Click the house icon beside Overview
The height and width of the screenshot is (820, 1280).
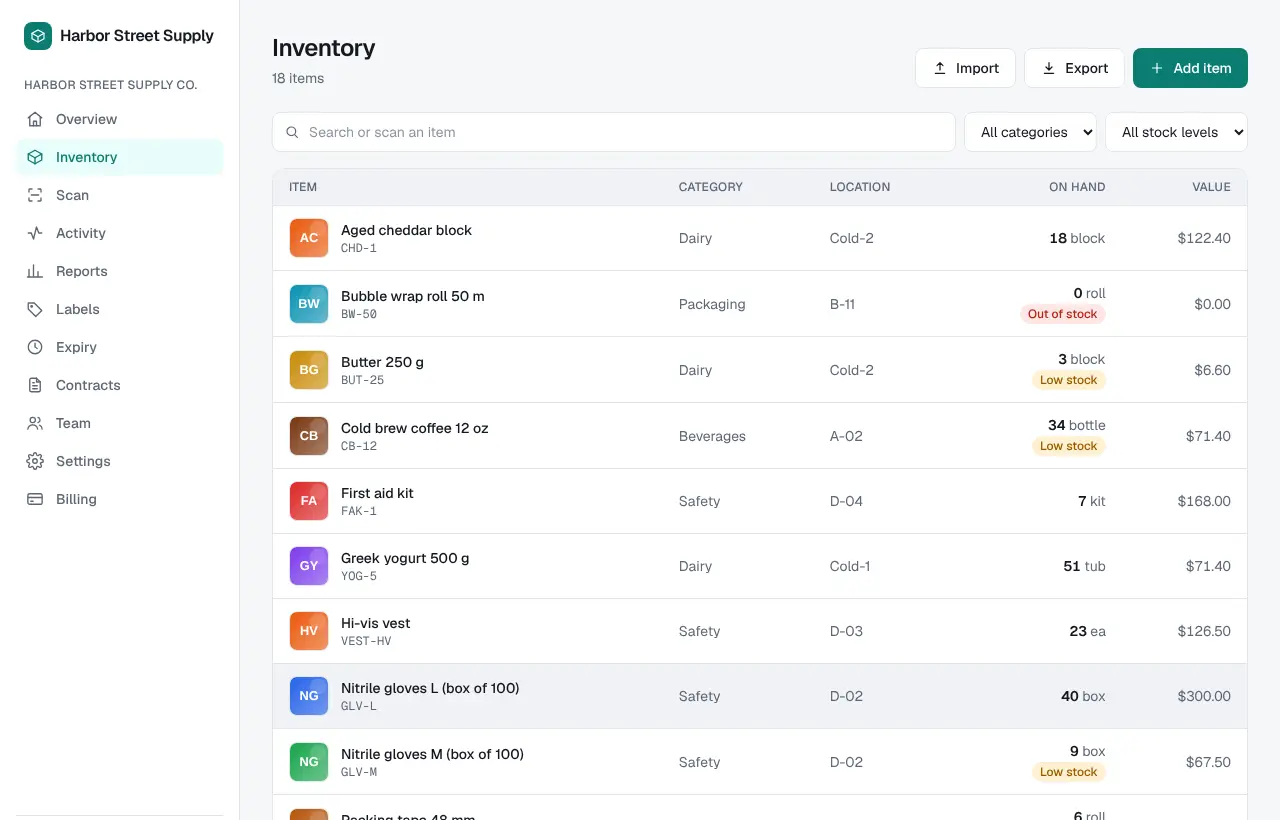click(x=35, y=119)
